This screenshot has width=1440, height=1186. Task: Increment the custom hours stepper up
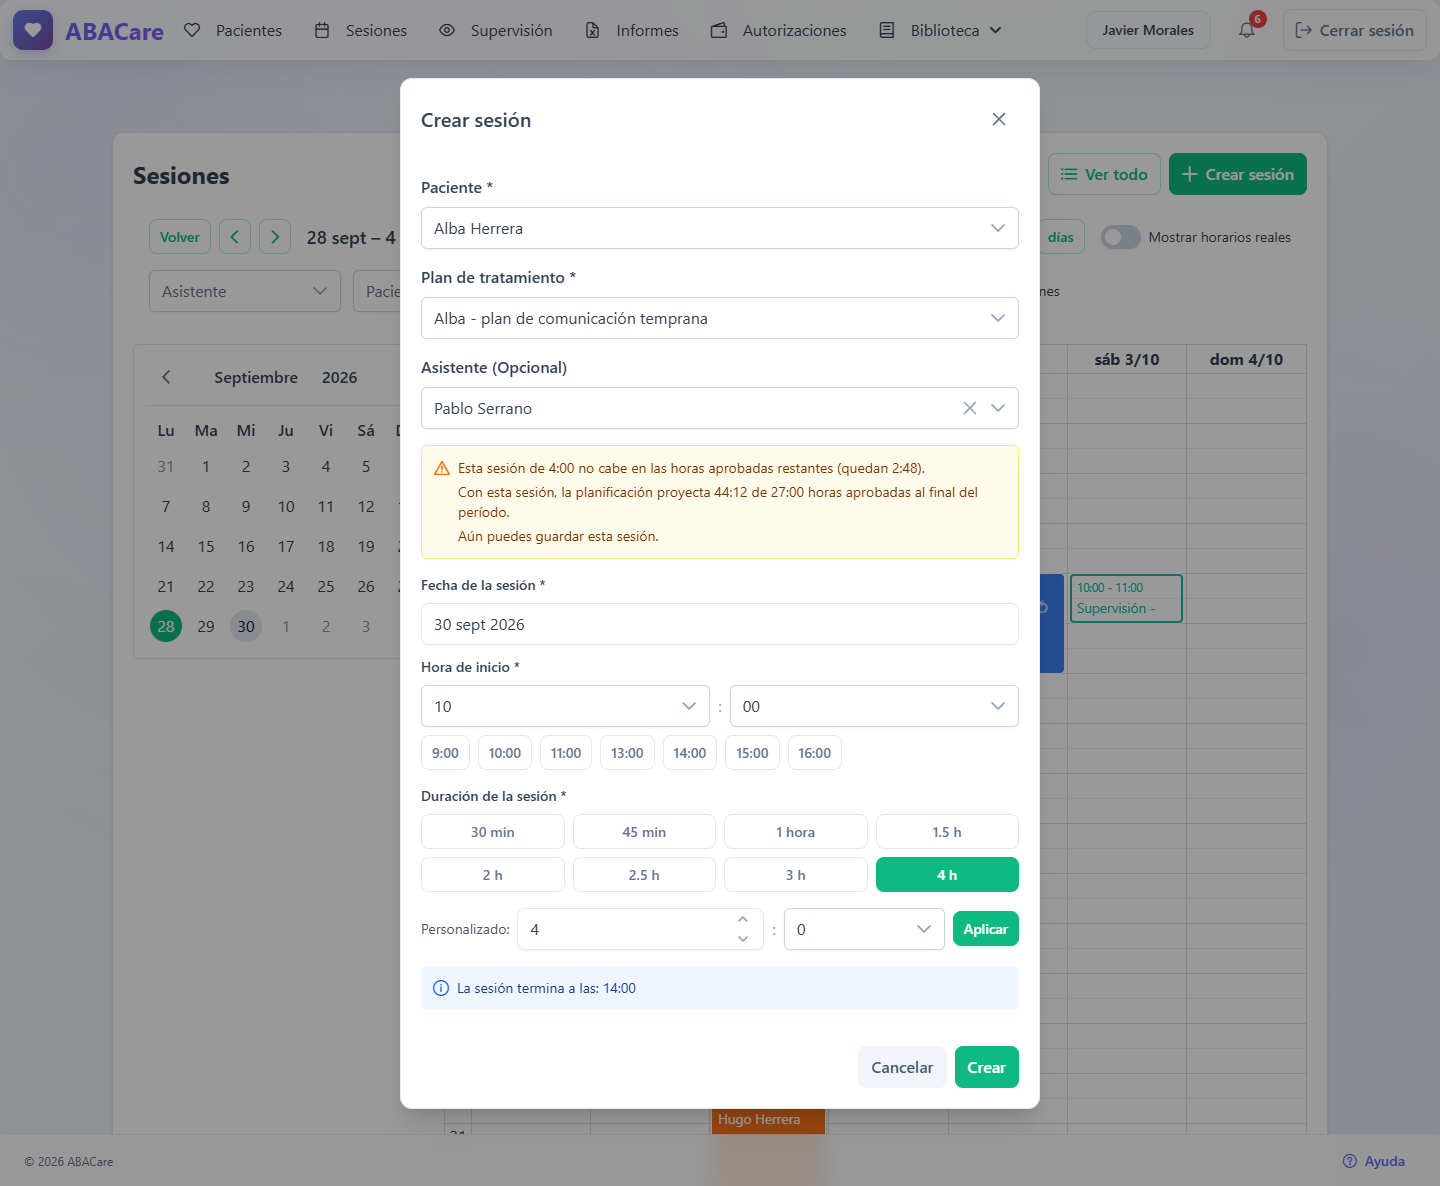click(742, 919)
